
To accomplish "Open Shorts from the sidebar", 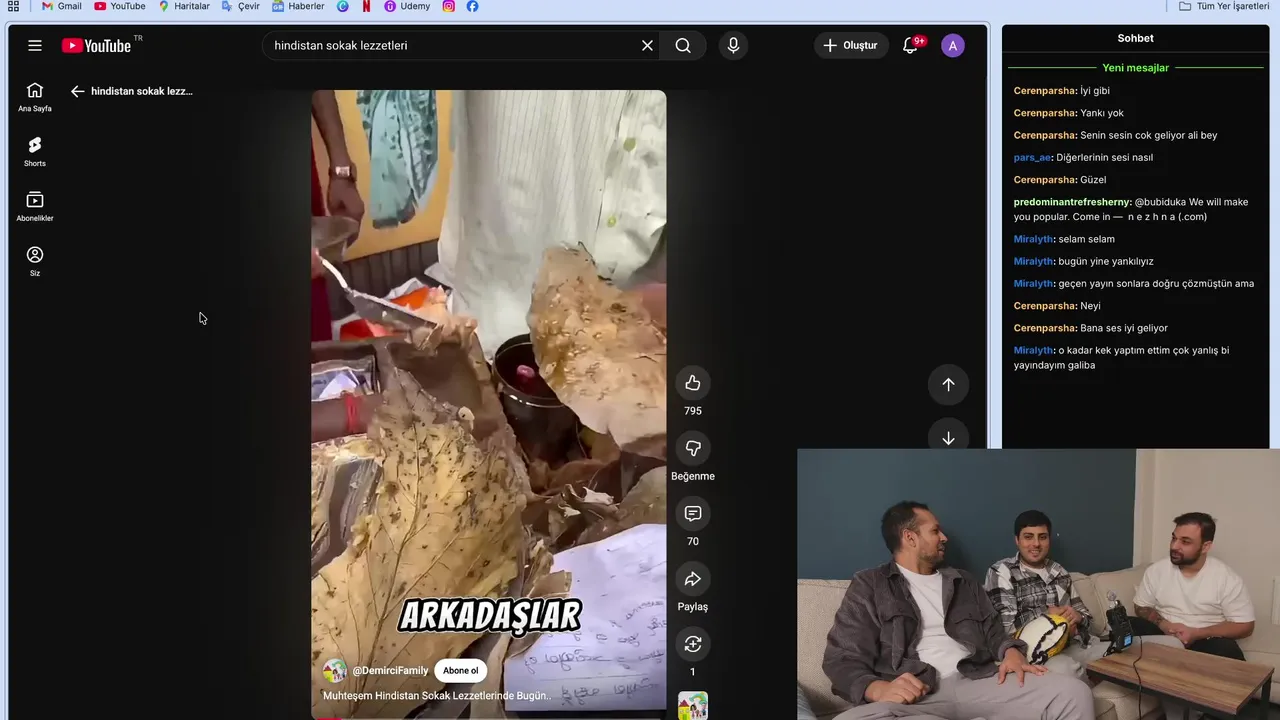I will [x=35, y=152].
